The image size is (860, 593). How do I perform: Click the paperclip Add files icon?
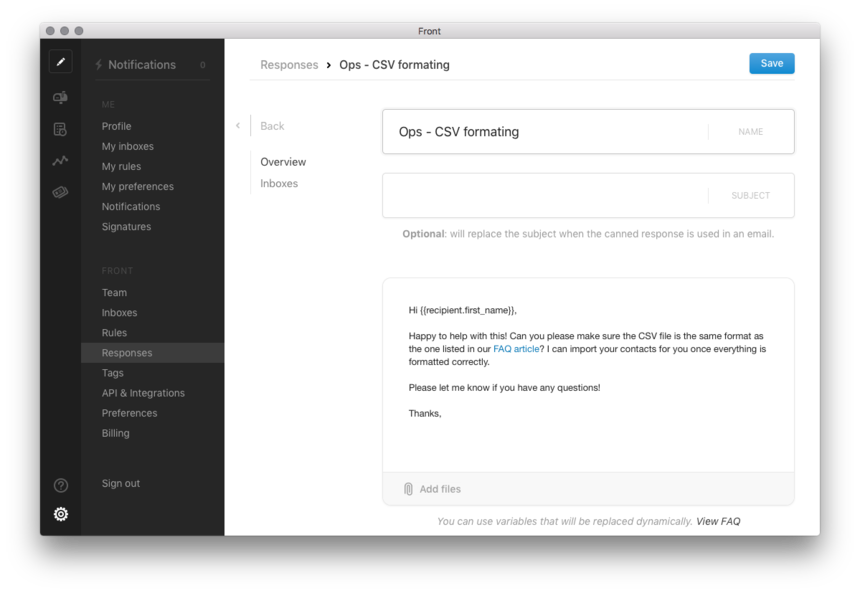click(408, 489)
